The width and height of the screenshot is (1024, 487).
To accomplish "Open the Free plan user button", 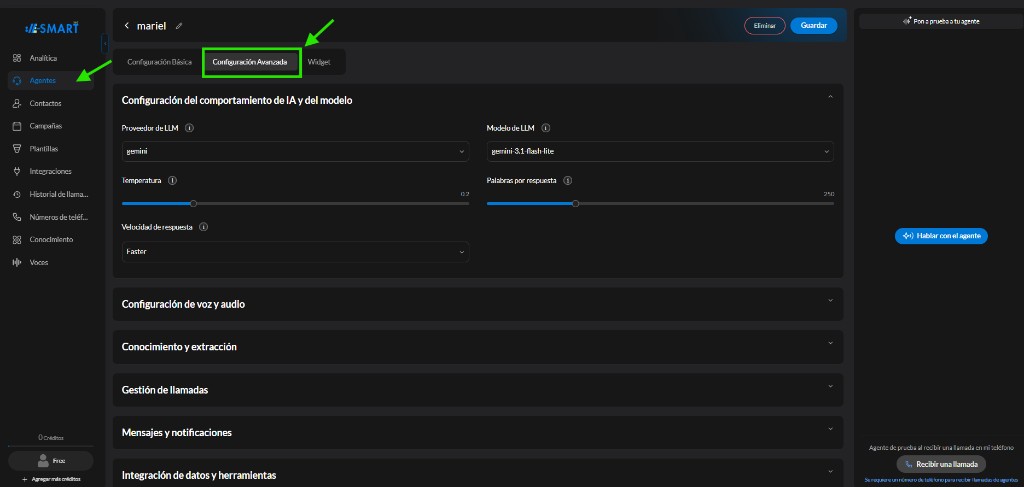I will point(50,461).
